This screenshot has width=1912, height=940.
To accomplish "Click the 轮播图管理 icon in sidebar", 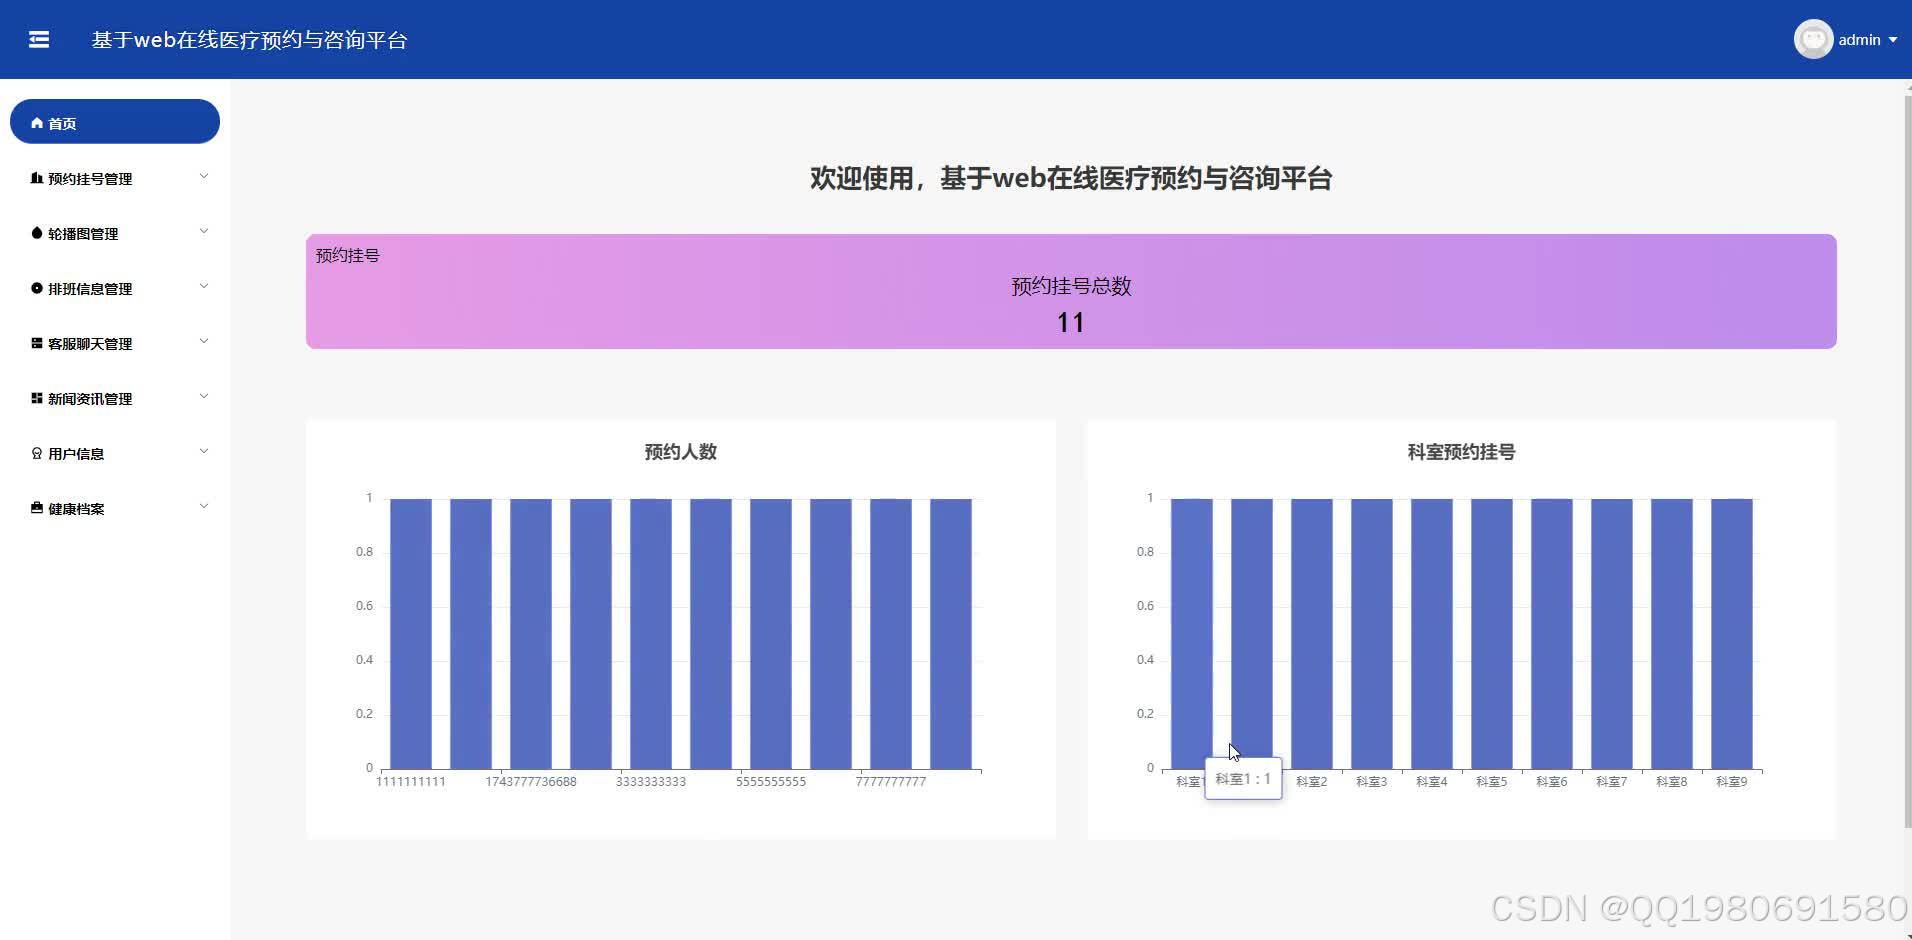I will tap(35, 232).
